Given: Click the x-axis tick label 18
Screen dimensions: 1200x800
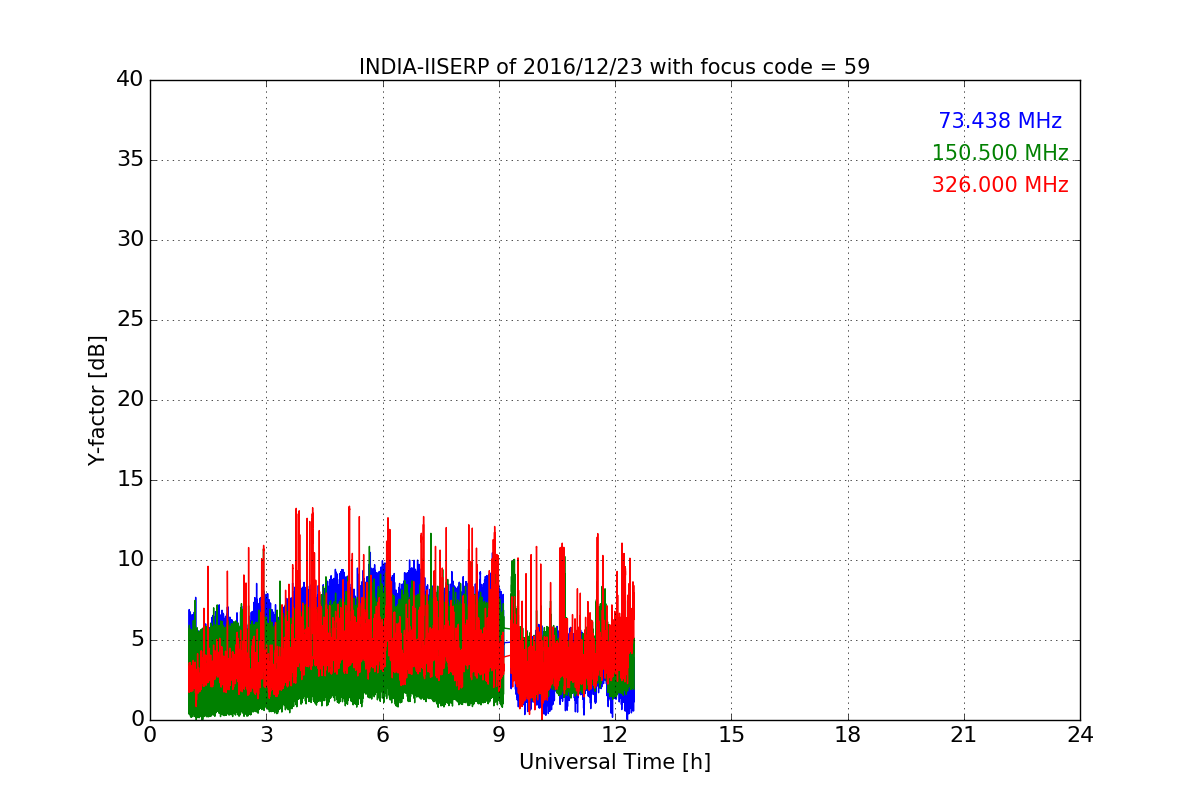Looking at the screenshot, I should (x=847, y=734).
